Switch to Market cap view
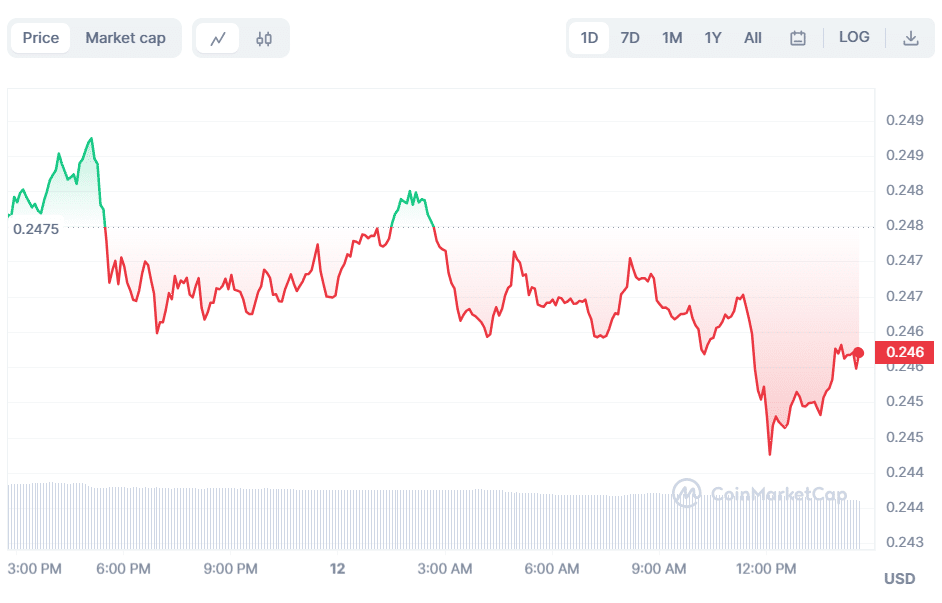This screenshot has height=603, width=942. 126,37
